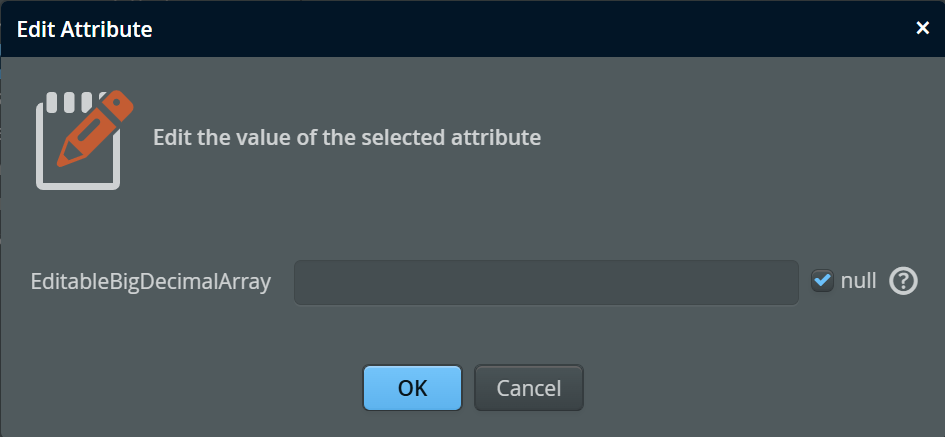
Task: Select the disabled array text box
Action: pyautogui.click(x=545, y=283)
